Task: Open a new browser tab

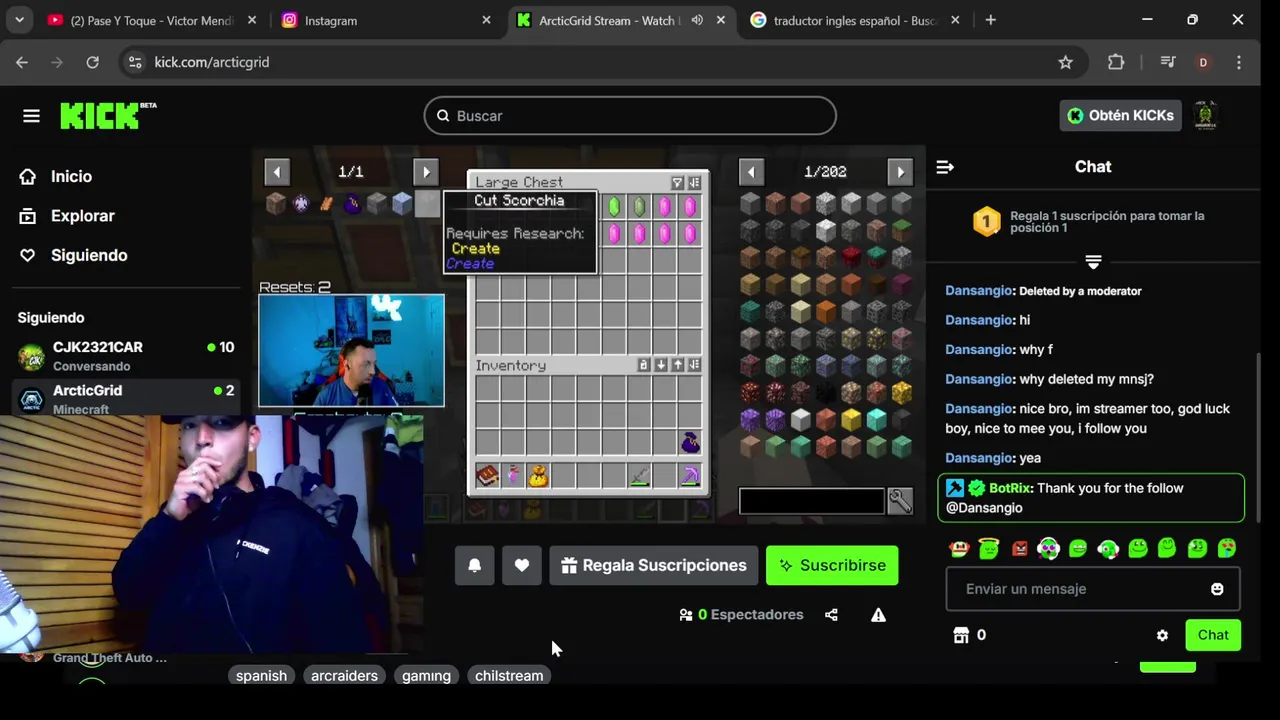Action: click(990, 20)
